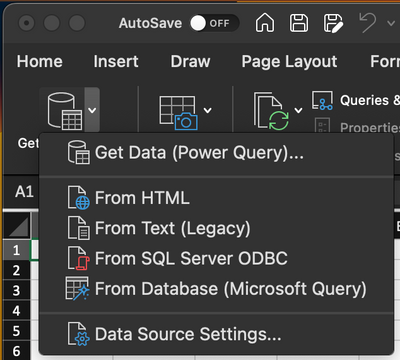400x360 pixels.
Task: Click the SQL Server ODBC scroll icon
Action: point(79,259)
